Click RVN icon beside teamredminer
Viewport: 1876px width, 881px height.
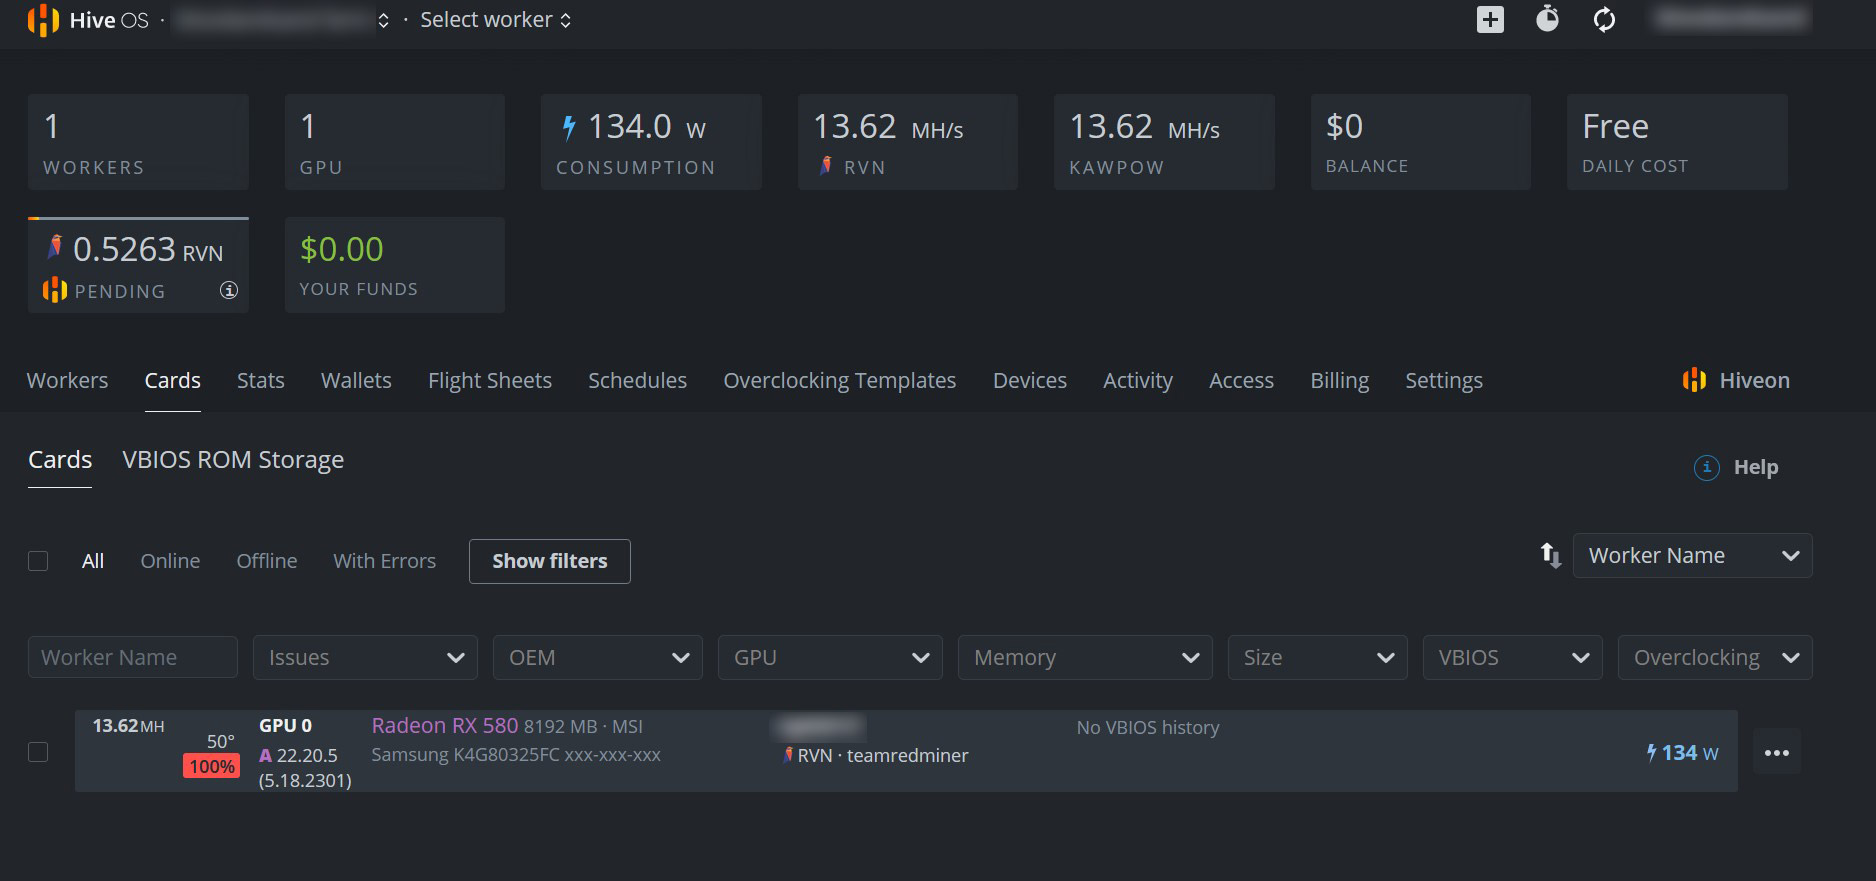[x=788, y=755]
